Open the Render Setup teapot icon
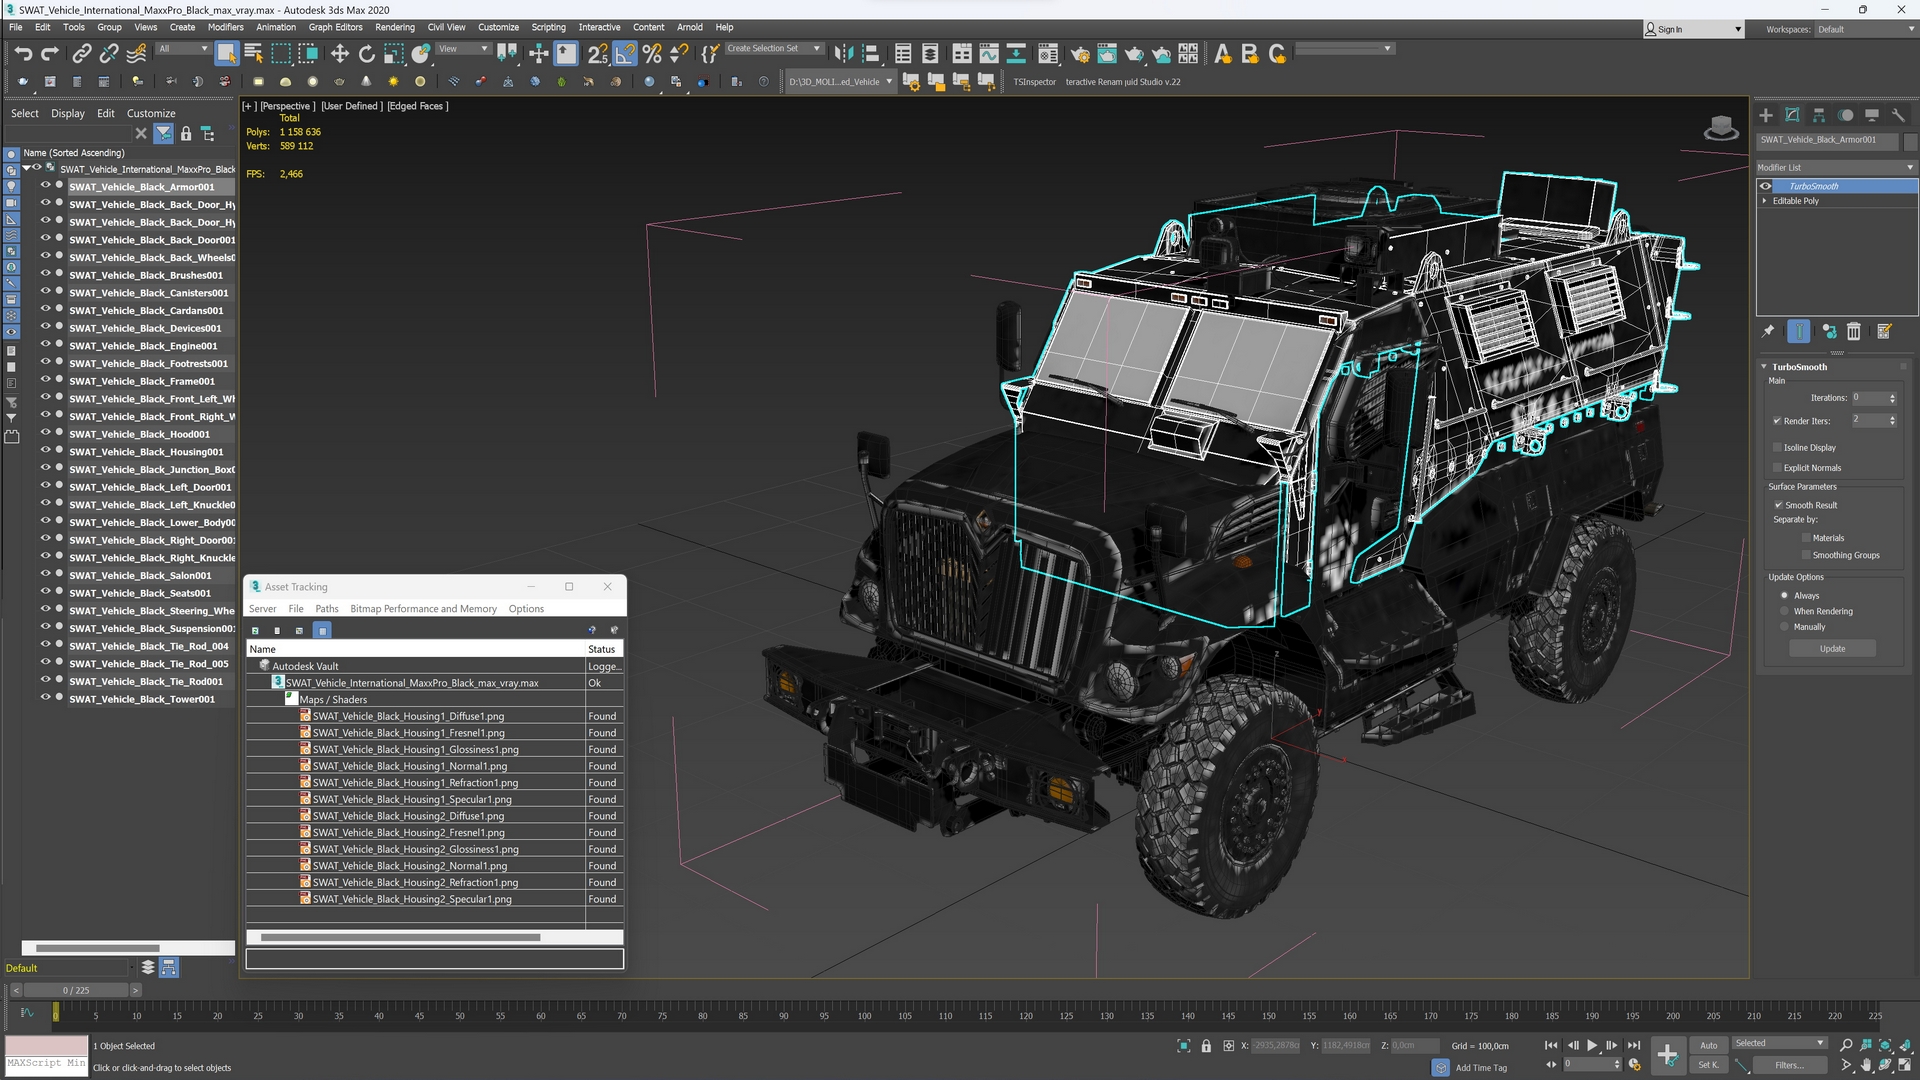 point(1080,54)
